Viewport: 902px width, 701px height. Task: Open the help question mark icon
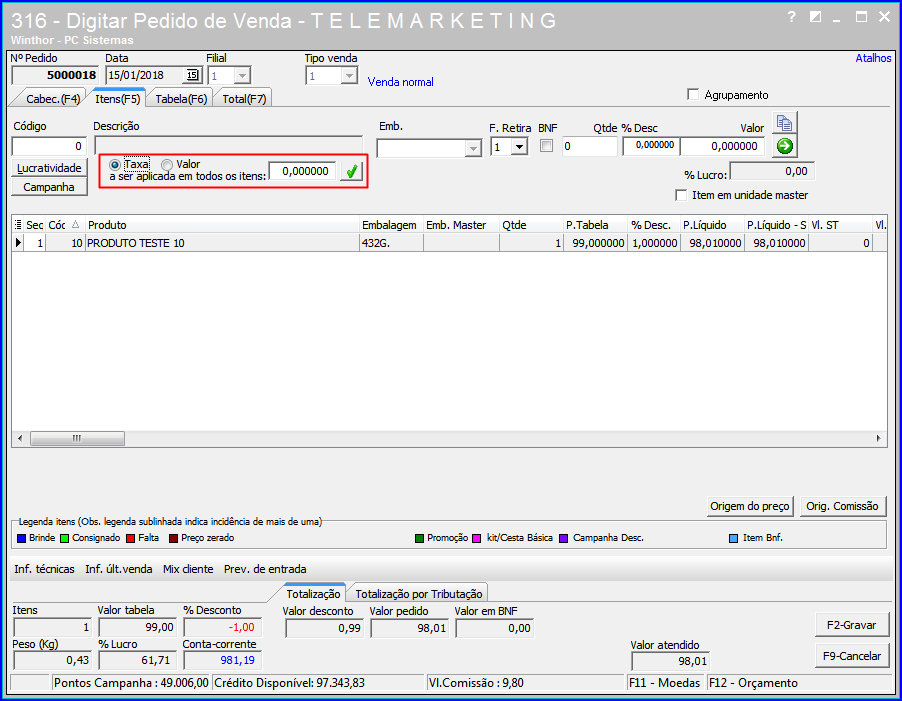pos(792,17)
